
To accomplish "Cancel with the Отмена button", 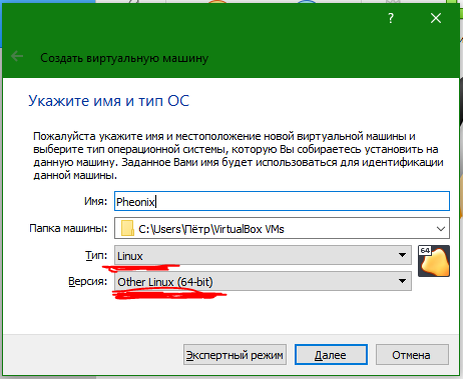I will coord(412,355).
